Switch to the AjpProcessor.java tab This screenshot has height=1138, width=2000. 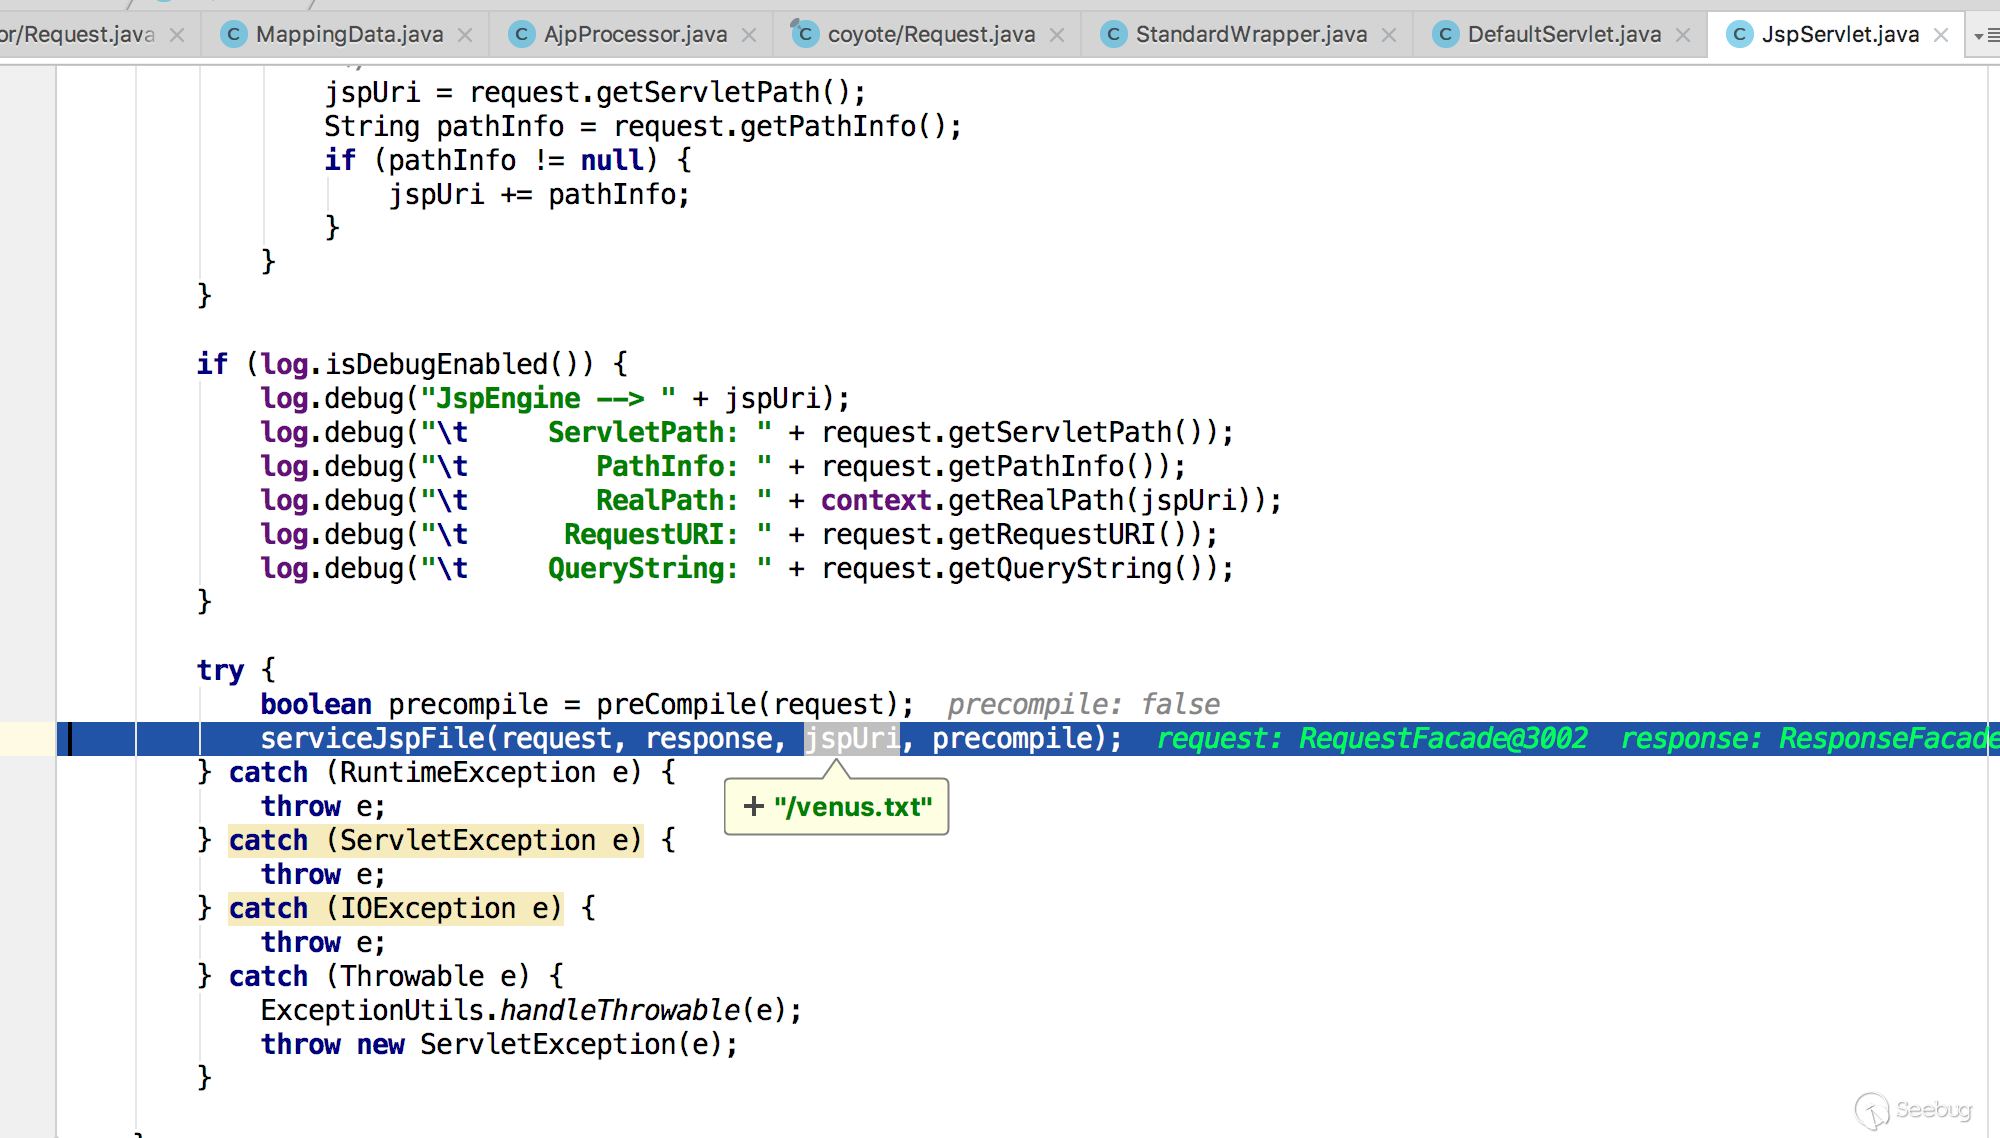635,35
